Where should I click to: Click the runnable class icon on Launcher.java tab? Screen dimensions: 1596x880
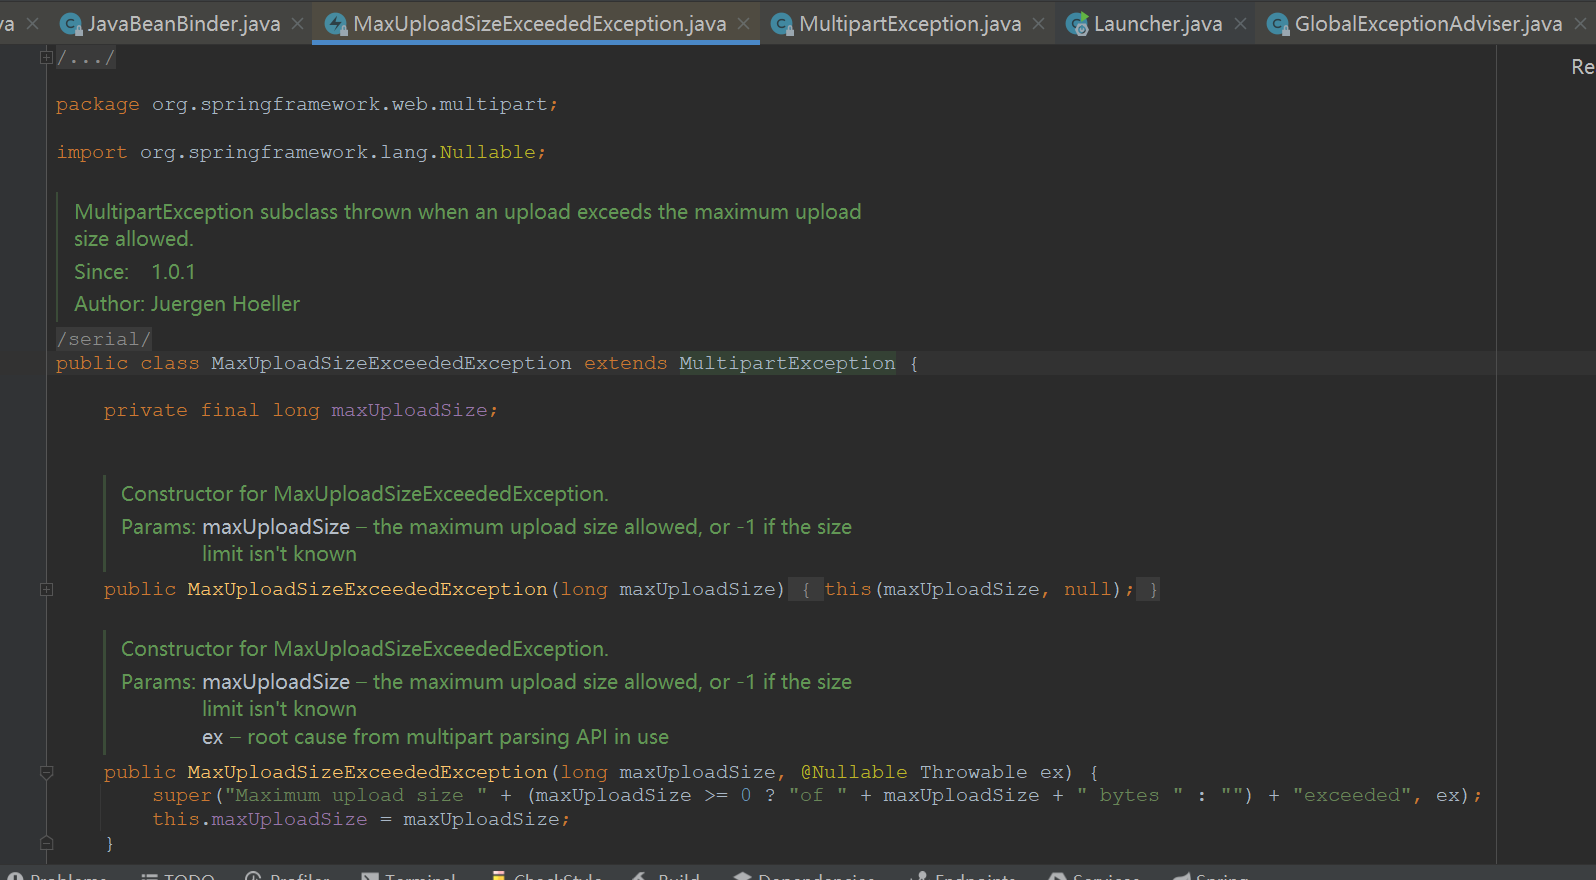[x=1077, y=24]
